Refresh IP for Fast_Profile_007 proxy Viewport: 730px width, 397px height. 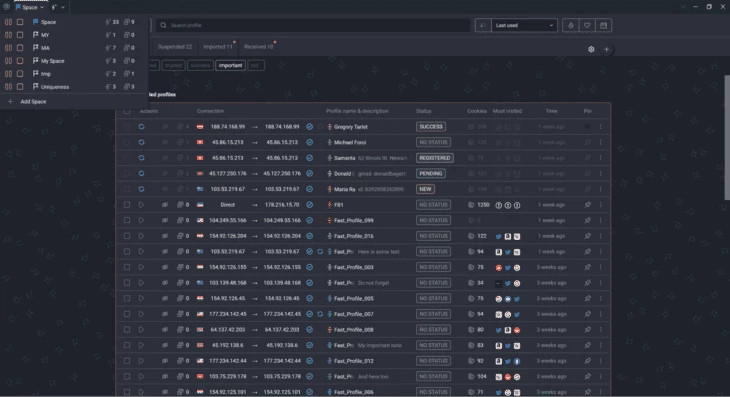[x=320, y=314]
